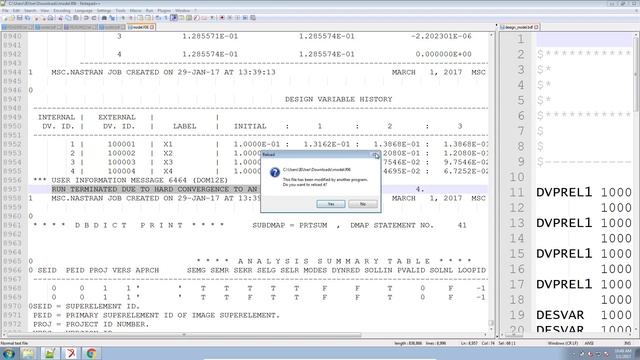This screenshot has width=640, height=360.
Task: Click the Save All toolbar icon
Action: point(27,18)
